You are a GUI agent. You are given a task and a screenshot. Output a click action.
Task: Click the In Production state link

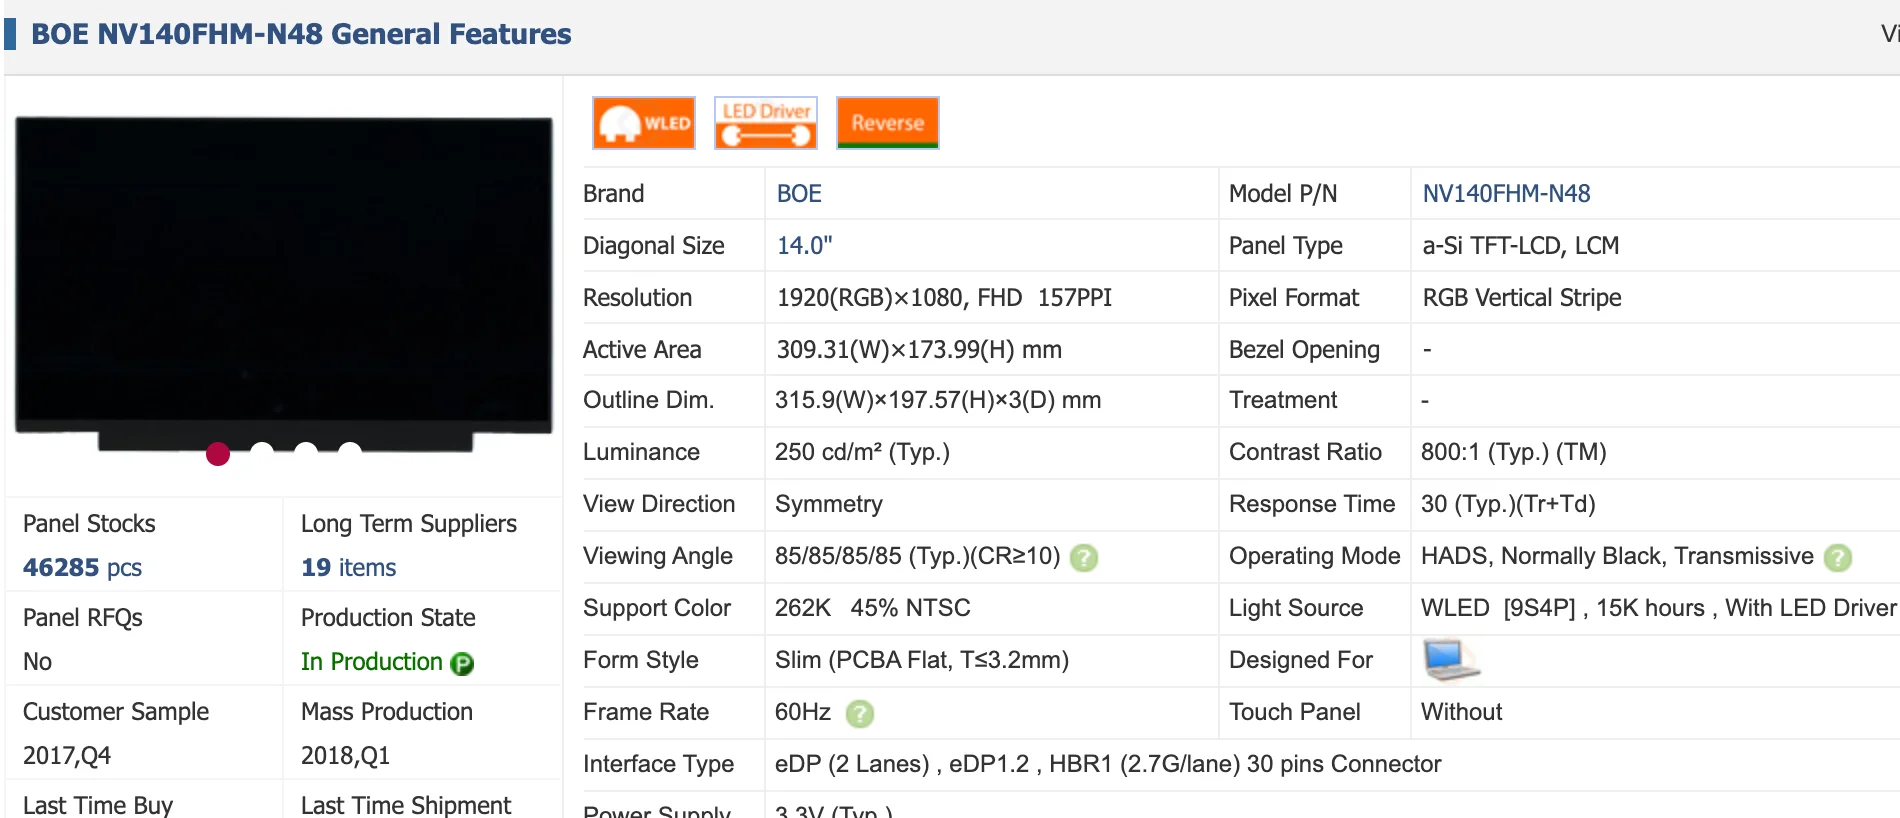[372, 662]
